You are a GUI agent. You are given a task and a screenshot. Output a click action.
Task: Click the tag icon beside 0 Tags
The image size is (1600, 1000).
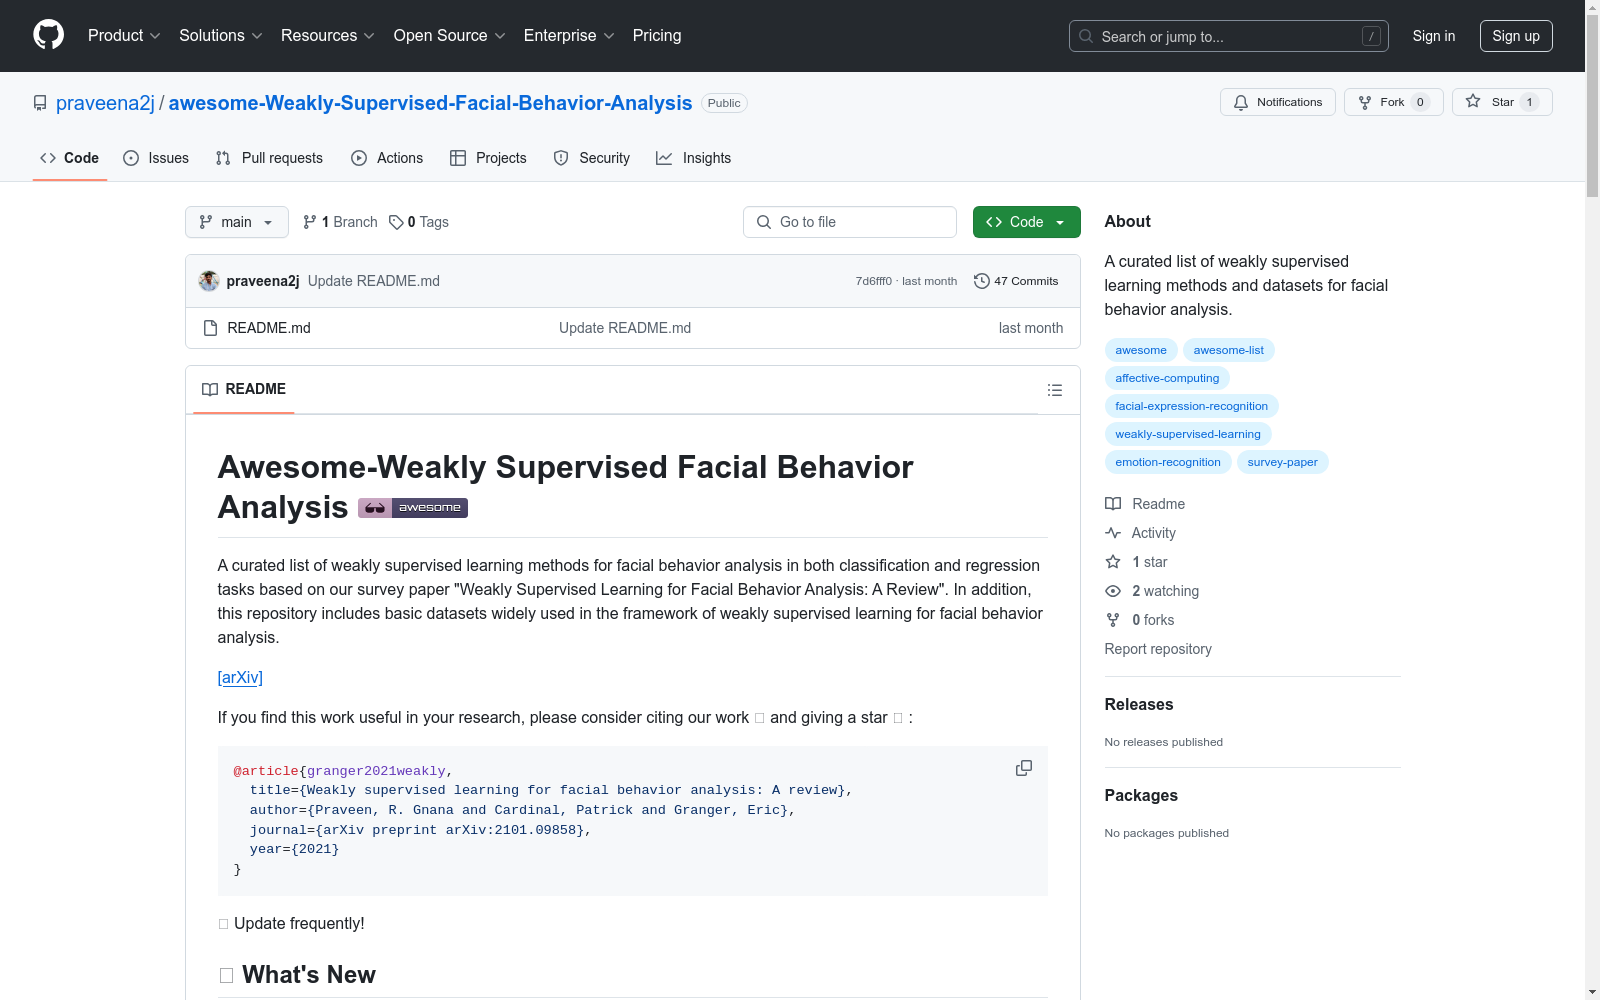(396, 222)
